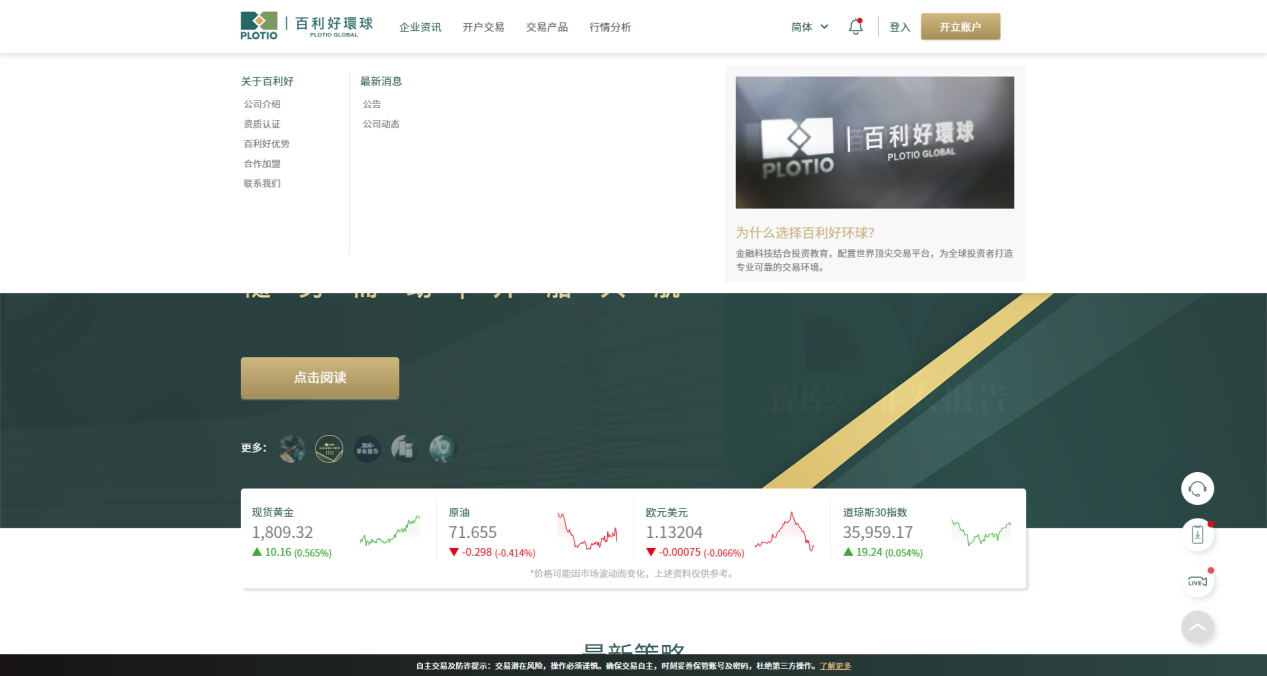The height and width of the screenshot is (676, 1267).
Task: Expand the 简体 language dropdown
Action: (x=809, y=27)
